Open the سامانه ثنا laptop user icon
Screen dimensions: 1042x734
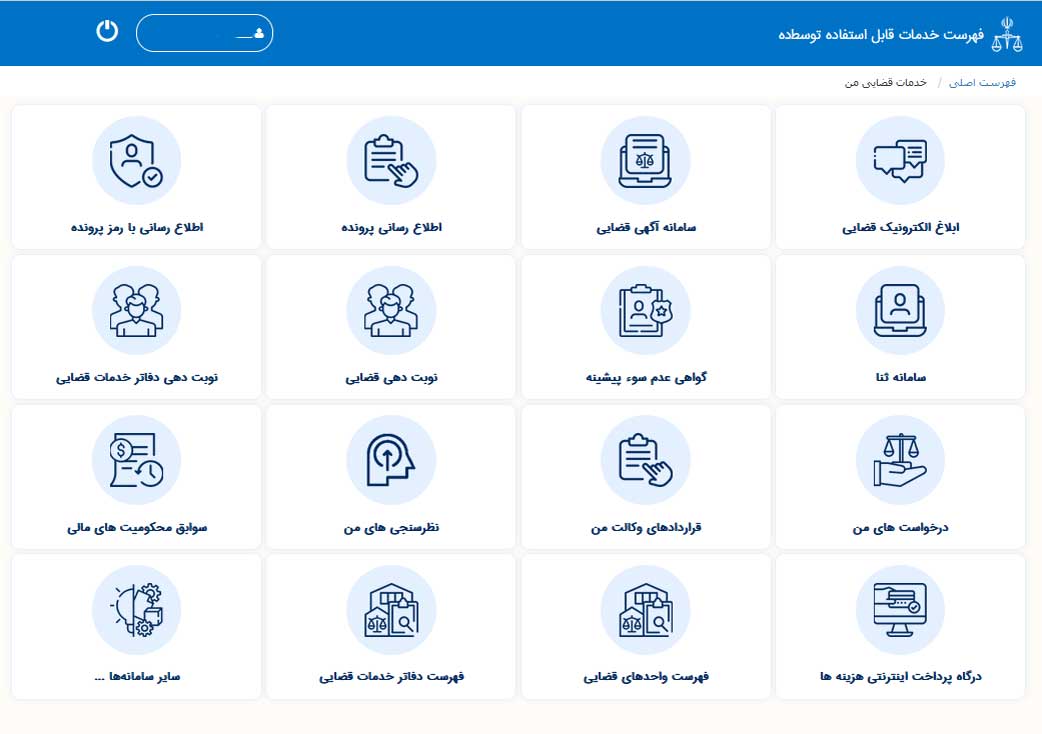click(x=900, y=310)
